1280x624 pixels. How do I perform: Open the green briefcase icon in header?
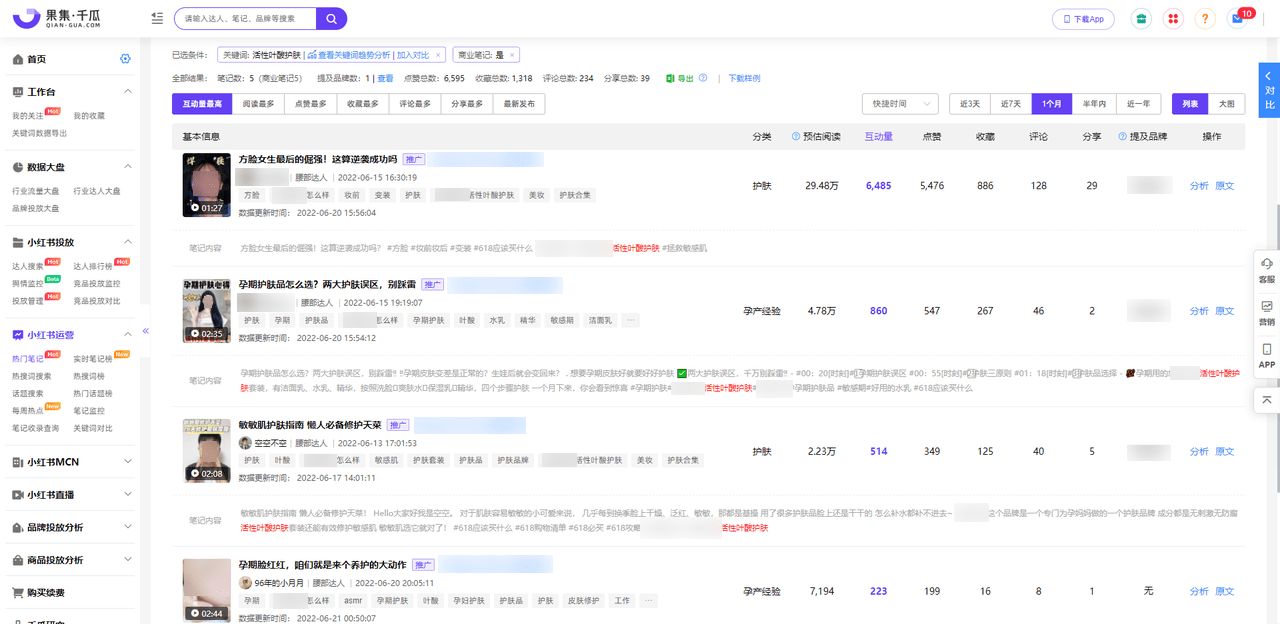(x=1141, y=18)
